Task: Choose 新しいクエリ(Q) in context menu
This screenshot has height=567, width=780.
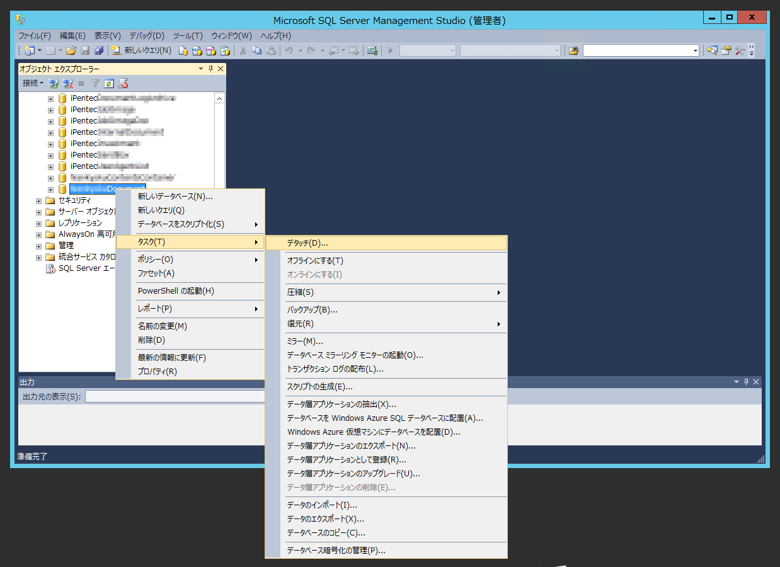Action: (x=190, y=210)
